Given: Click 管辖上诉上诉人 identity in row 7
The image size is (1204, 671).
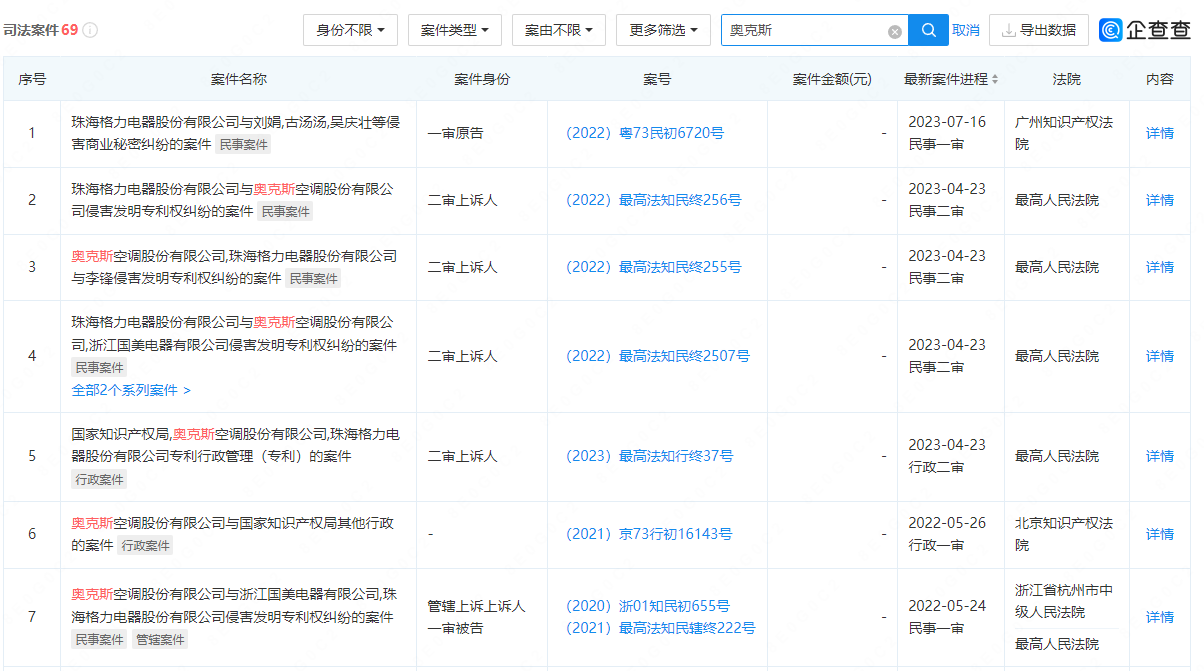Looking at the screenshot, I should click(x=476, y=606).
